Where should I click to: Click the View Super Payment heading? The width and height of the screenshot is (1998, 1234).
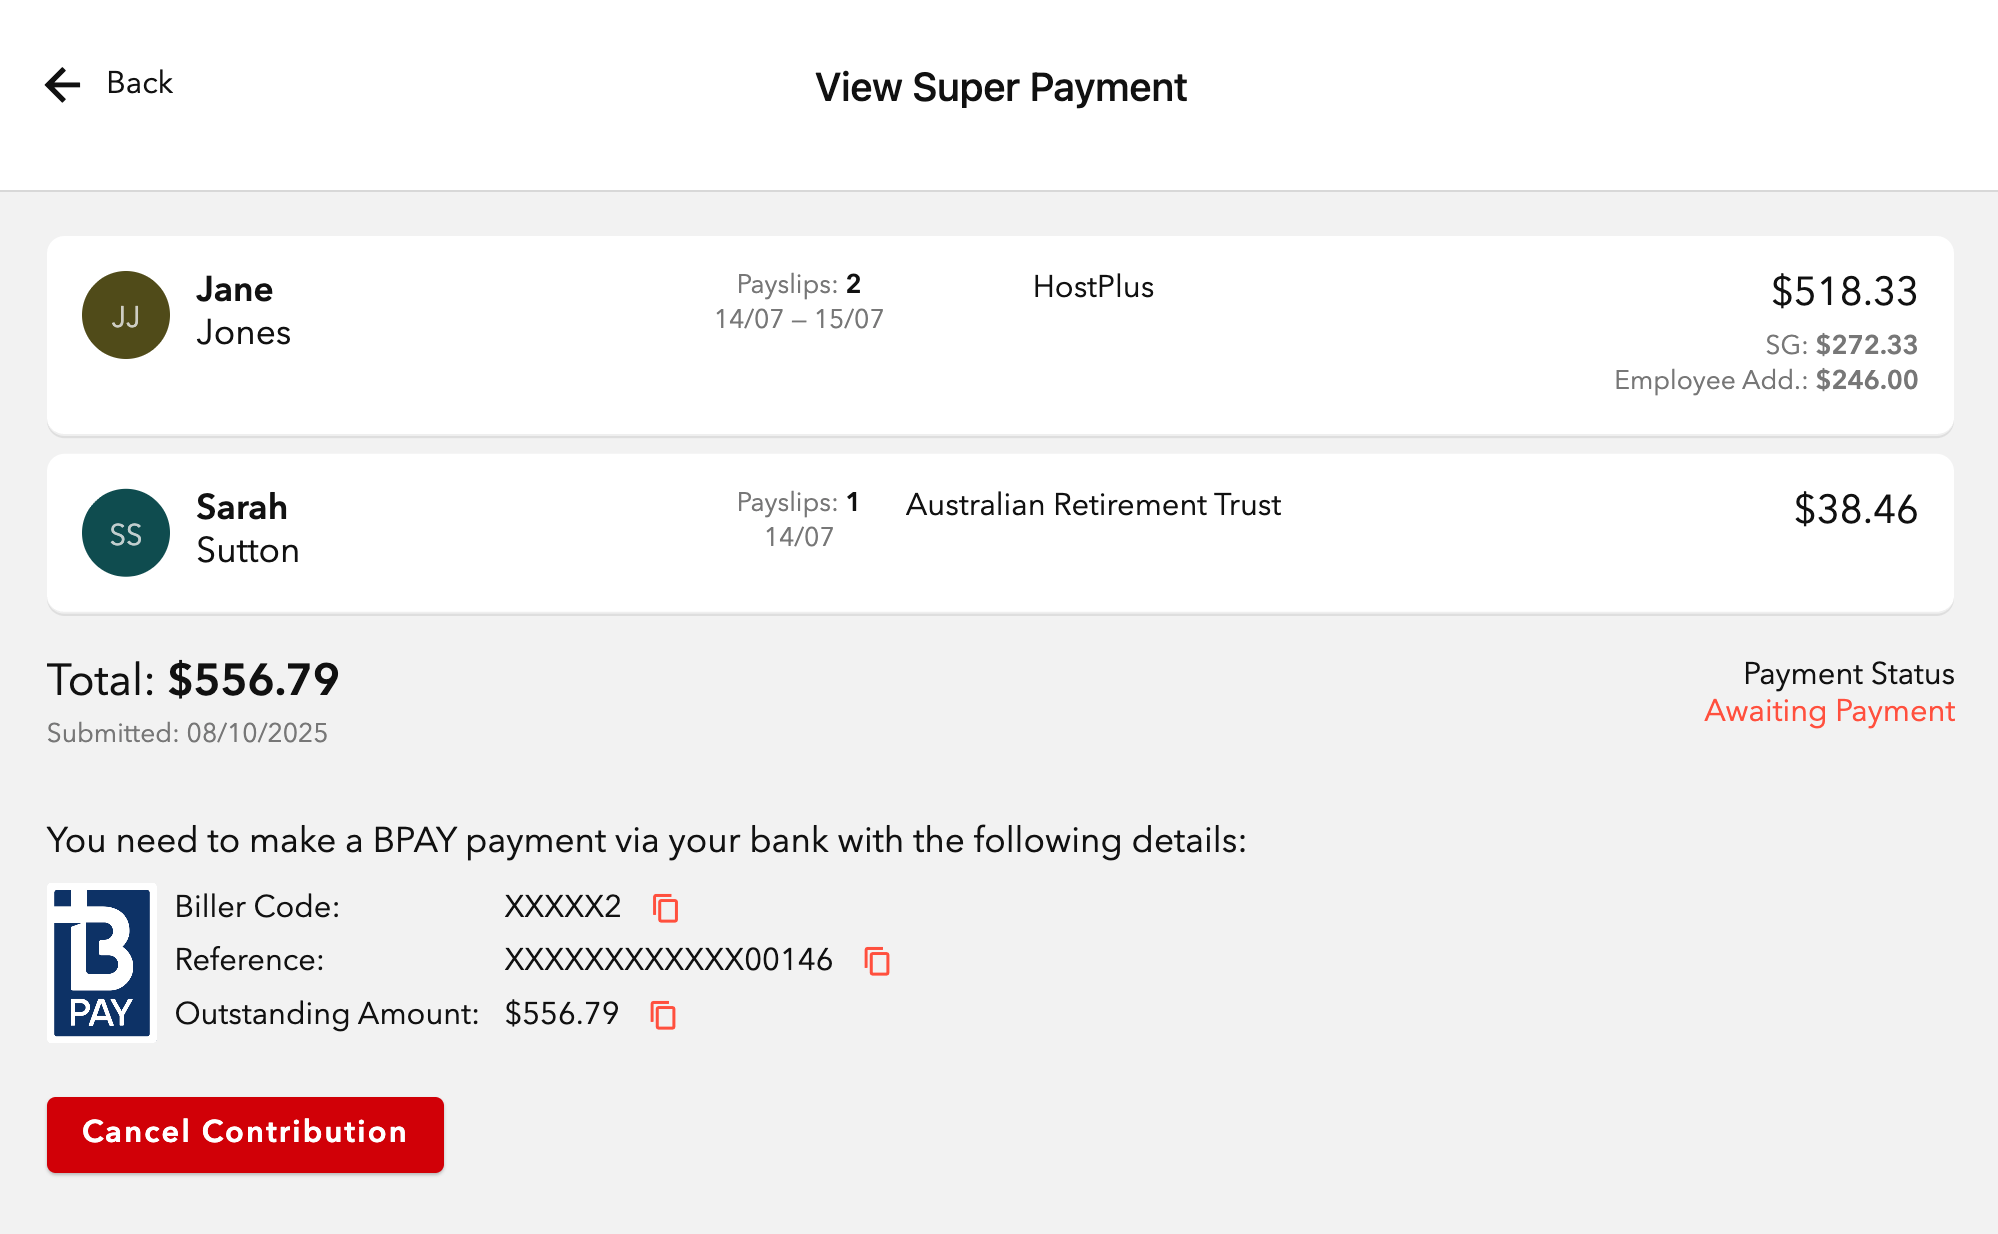tap(1000, 88)
